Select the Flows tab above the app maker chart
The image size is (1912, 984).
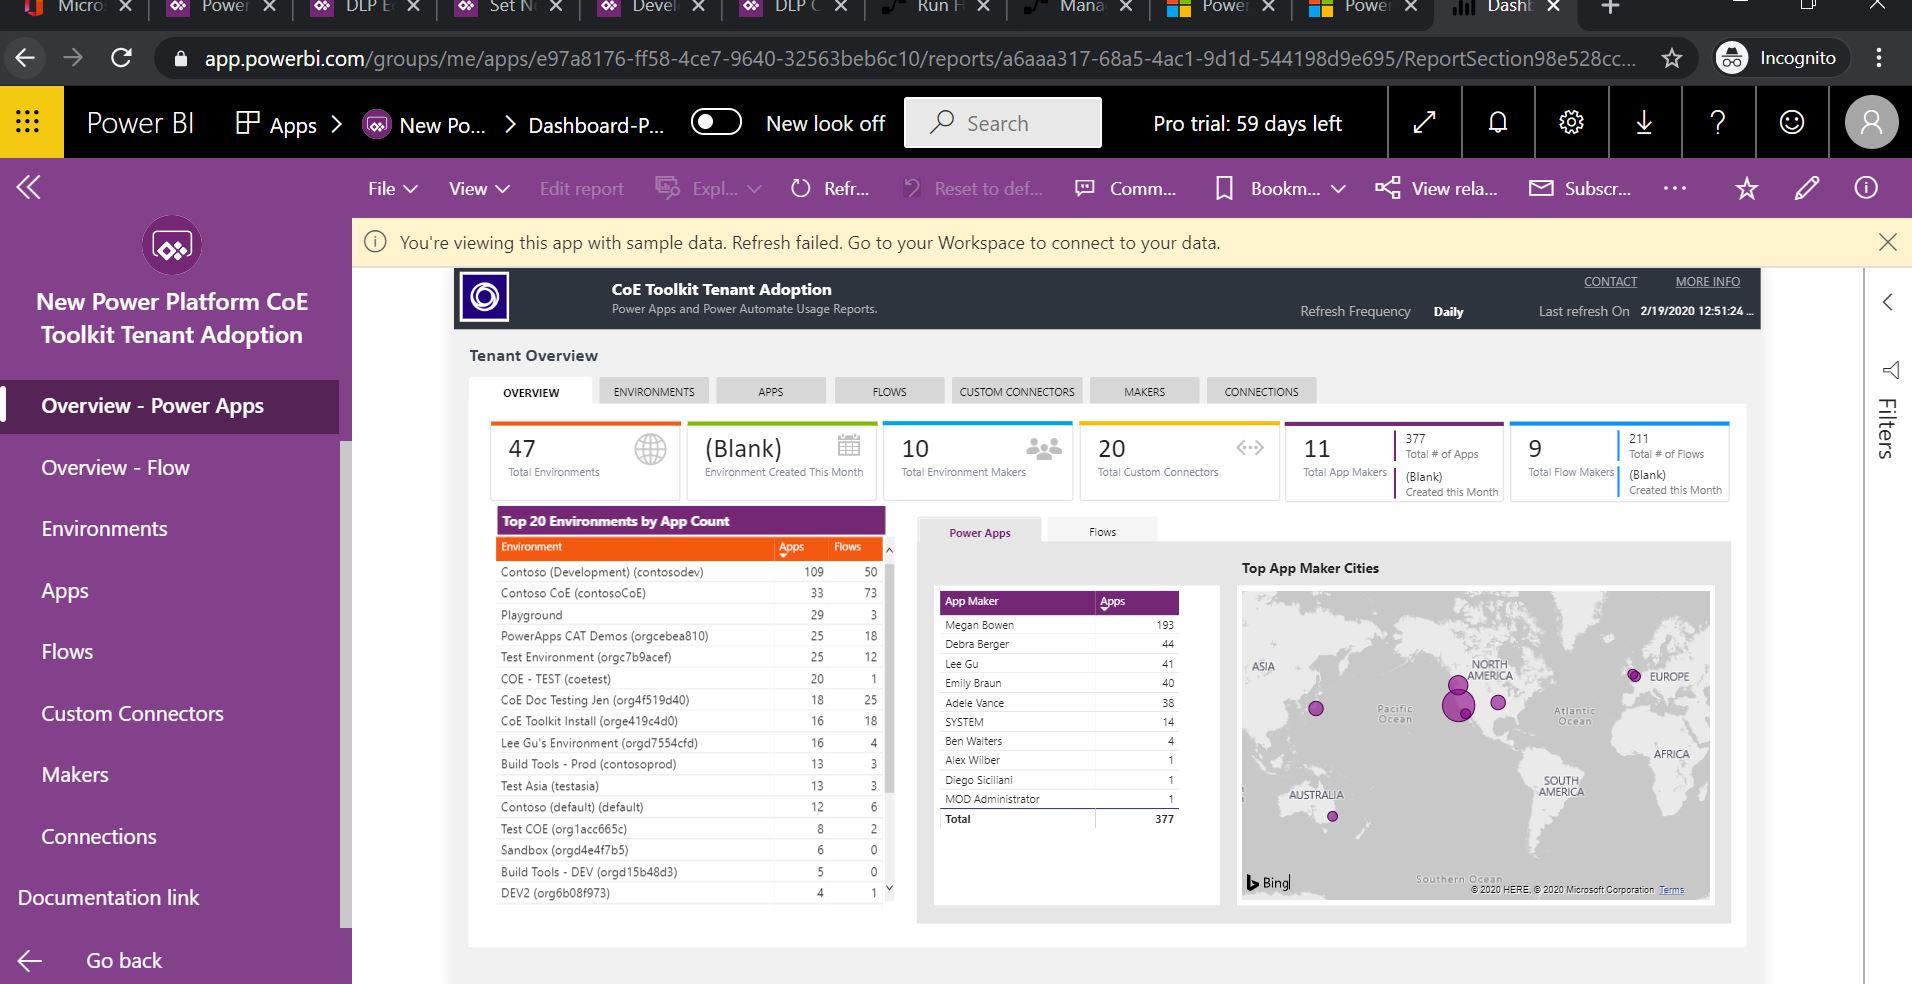1101,531
